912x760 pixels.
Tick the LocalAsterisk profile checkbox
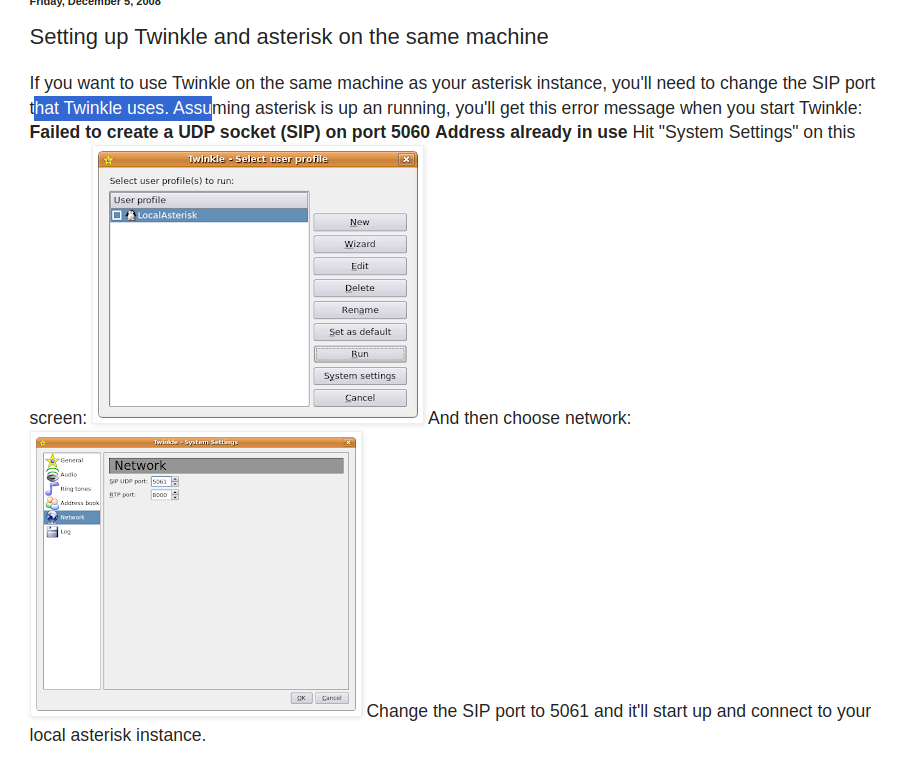tap(117, 215)
